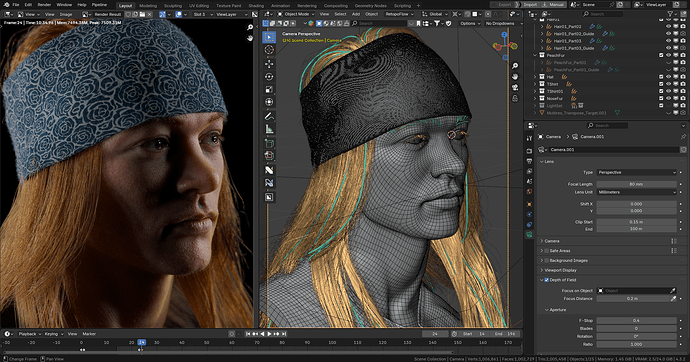Adjust the F-Stop value field
This screenshot has height=362, width=690.
(x=636, y=321)
